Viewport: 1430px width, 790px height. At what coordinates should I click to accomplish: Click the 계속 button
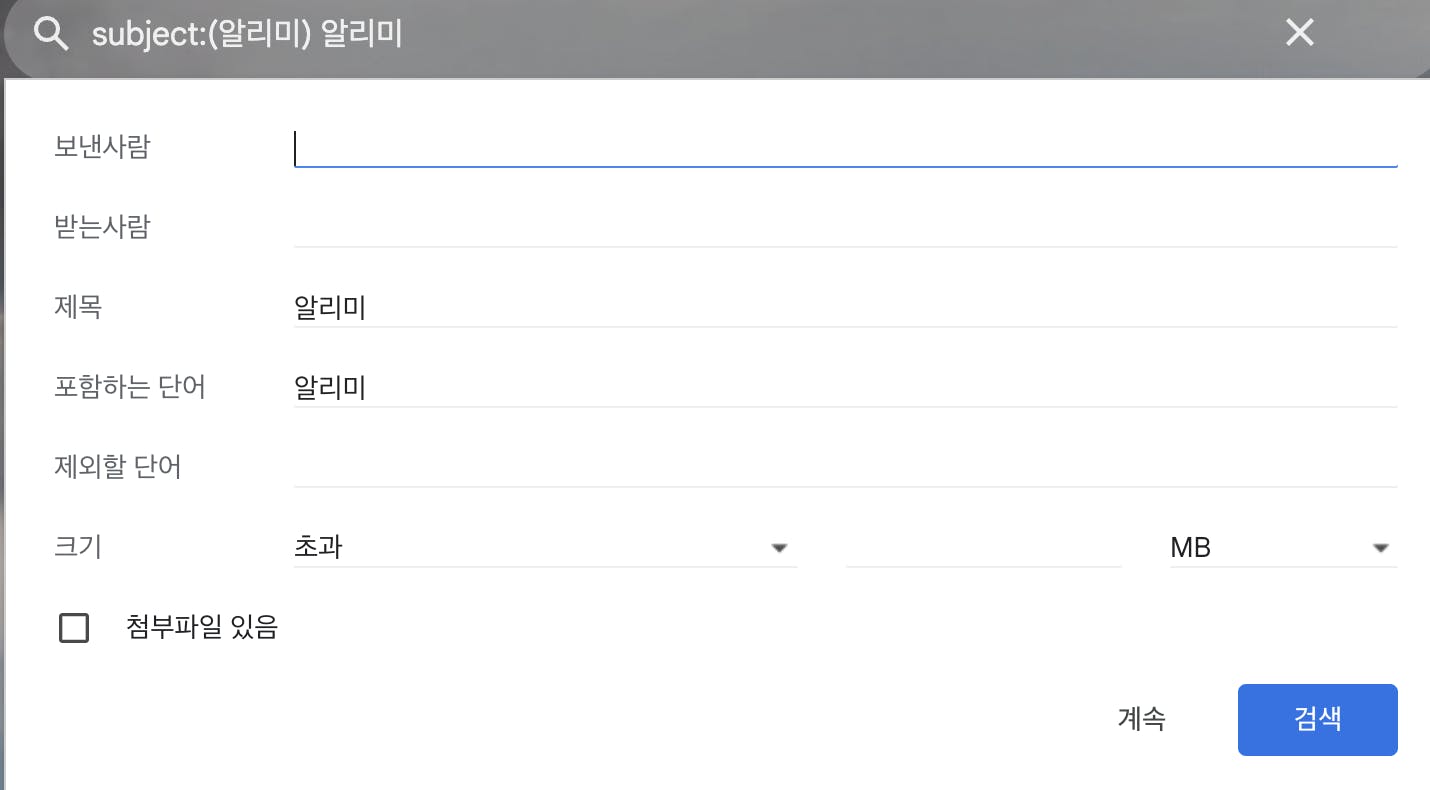(x=1141, y=719)
